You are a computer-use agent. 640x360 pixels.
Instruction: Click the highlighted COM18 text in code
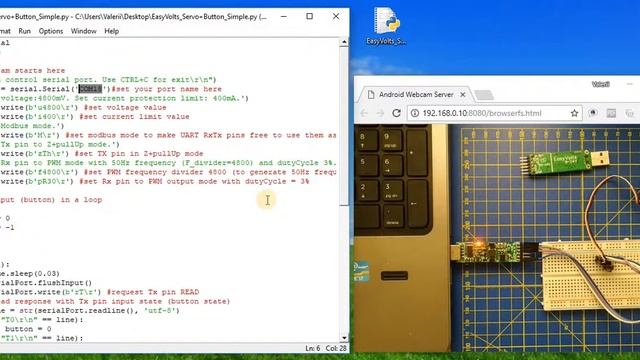tap(90, 89)
